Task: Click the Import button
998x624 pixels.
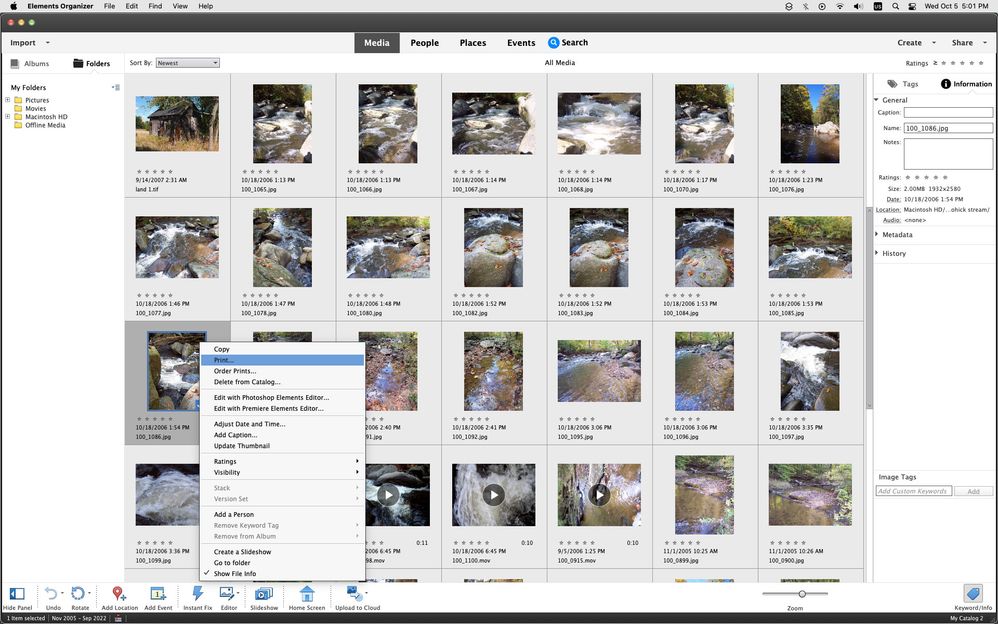Action: tap(23, 43)
